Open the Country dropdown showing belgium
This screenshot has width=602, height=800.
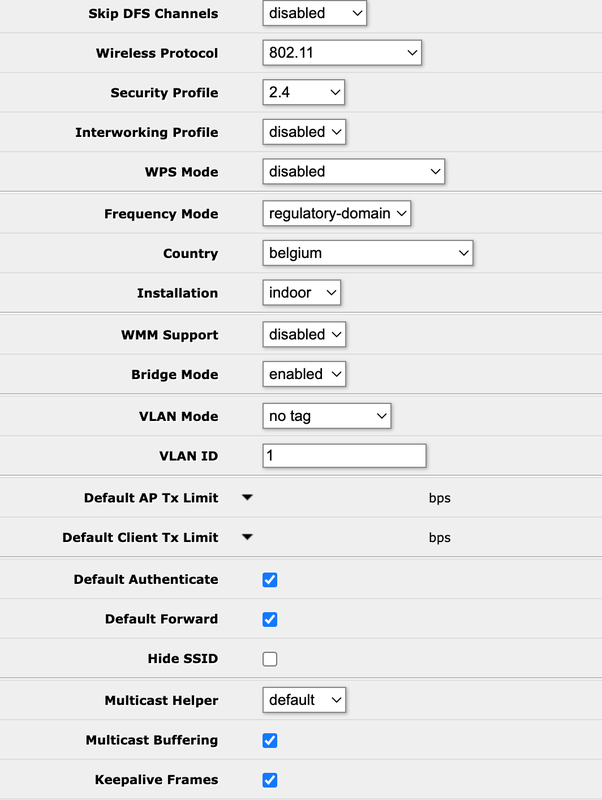[367, 253]
